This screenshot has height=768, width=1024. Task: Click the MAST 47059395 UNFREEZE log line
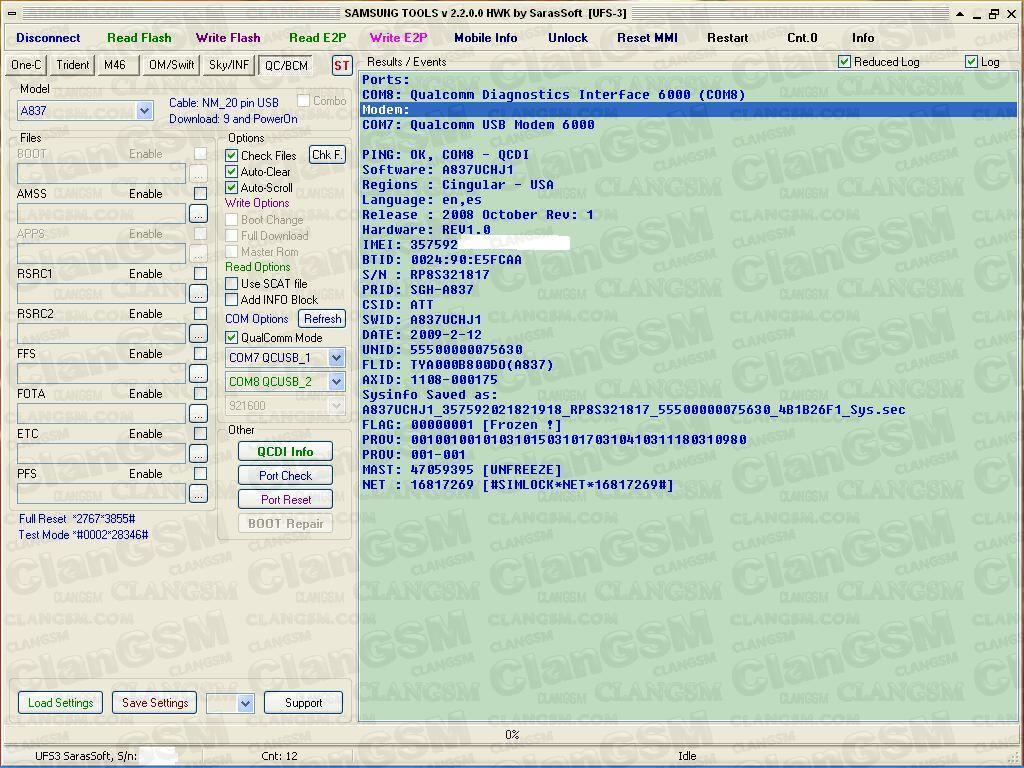462,470
